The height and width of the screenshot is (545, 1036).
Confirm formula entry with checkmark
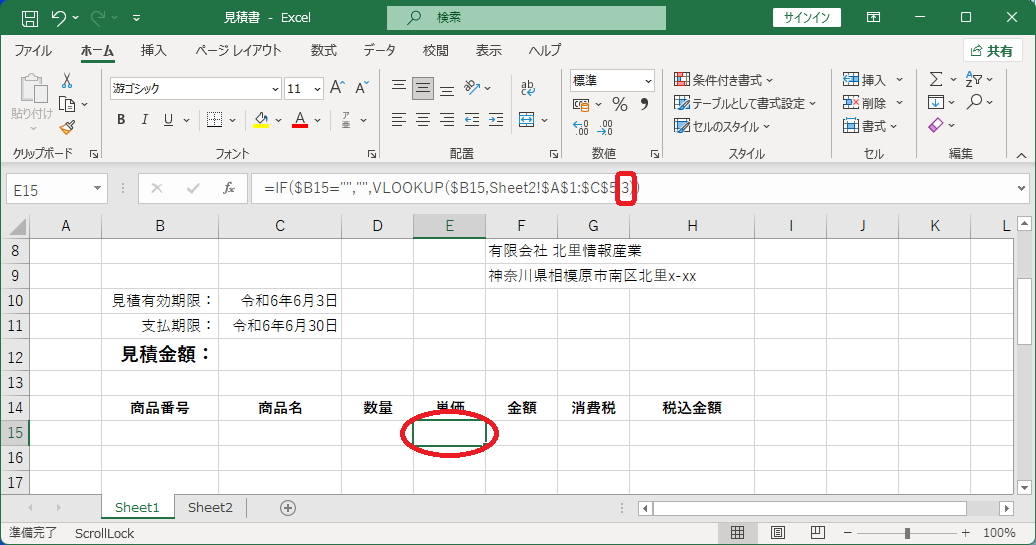pyautogui.click(x=193, y=189)
